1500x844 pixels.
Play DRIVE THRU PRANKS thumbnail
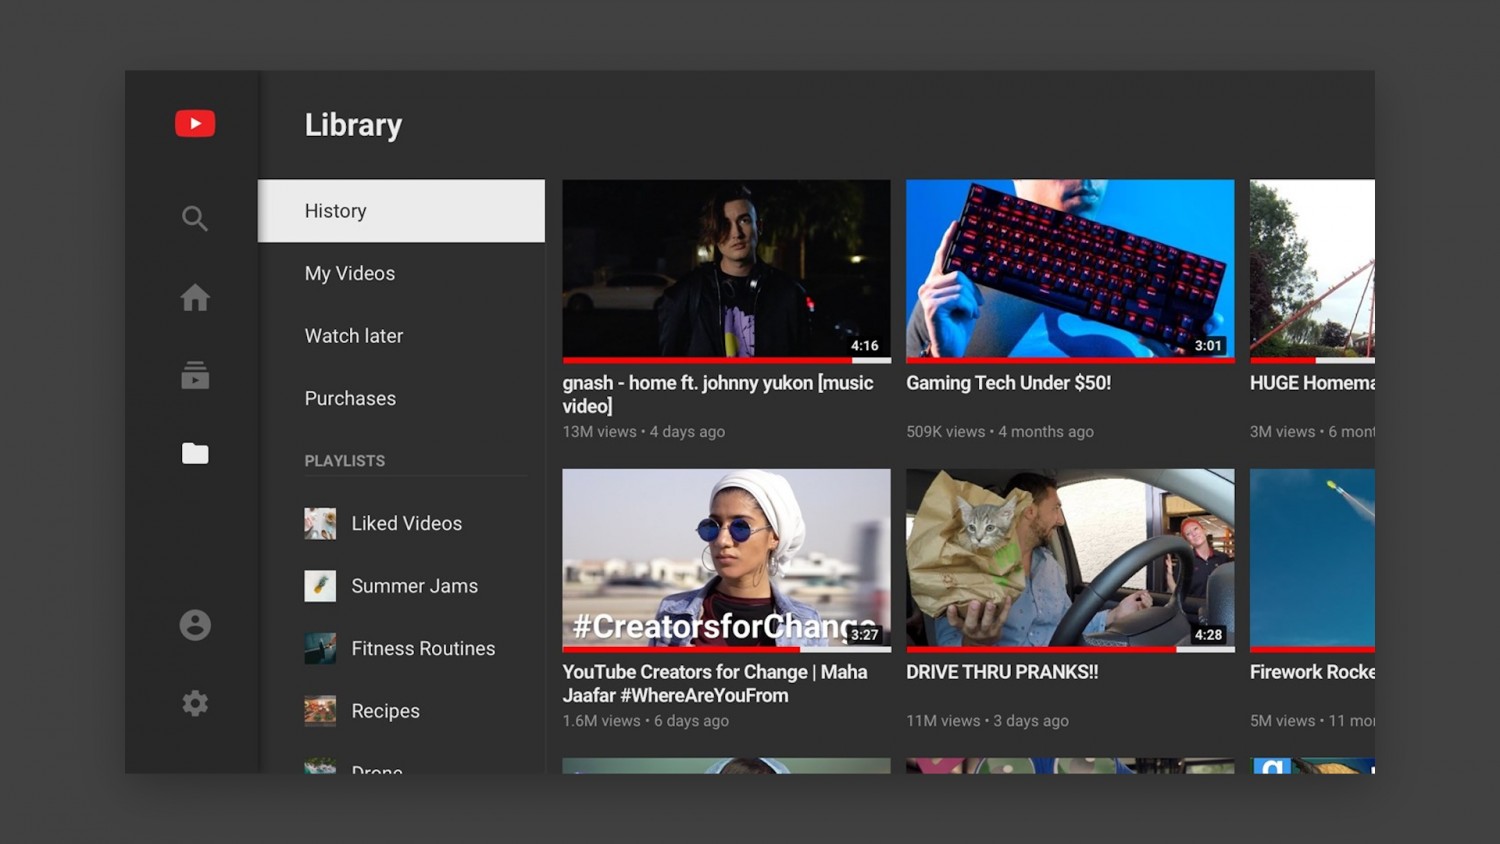(x=1070, y=558)
